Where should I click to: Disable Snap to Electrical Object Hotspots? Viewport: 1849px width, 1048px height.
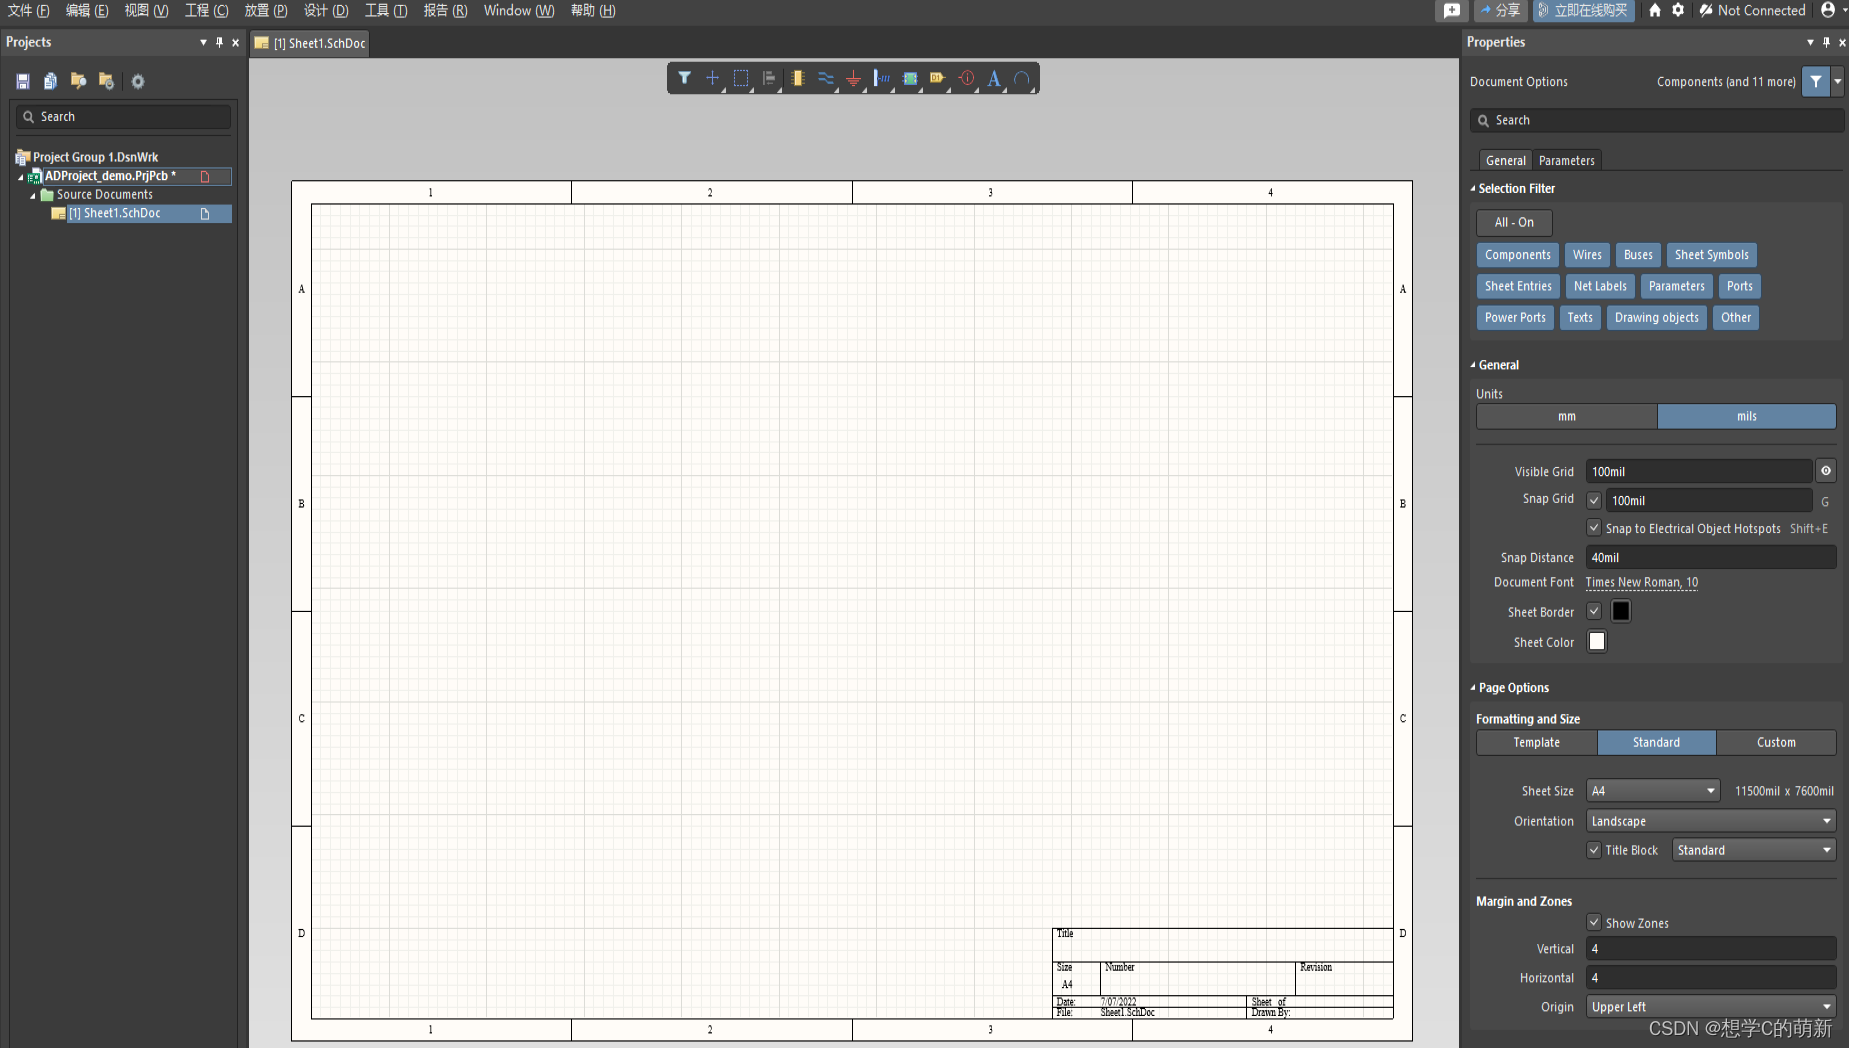coord(1594,528)
